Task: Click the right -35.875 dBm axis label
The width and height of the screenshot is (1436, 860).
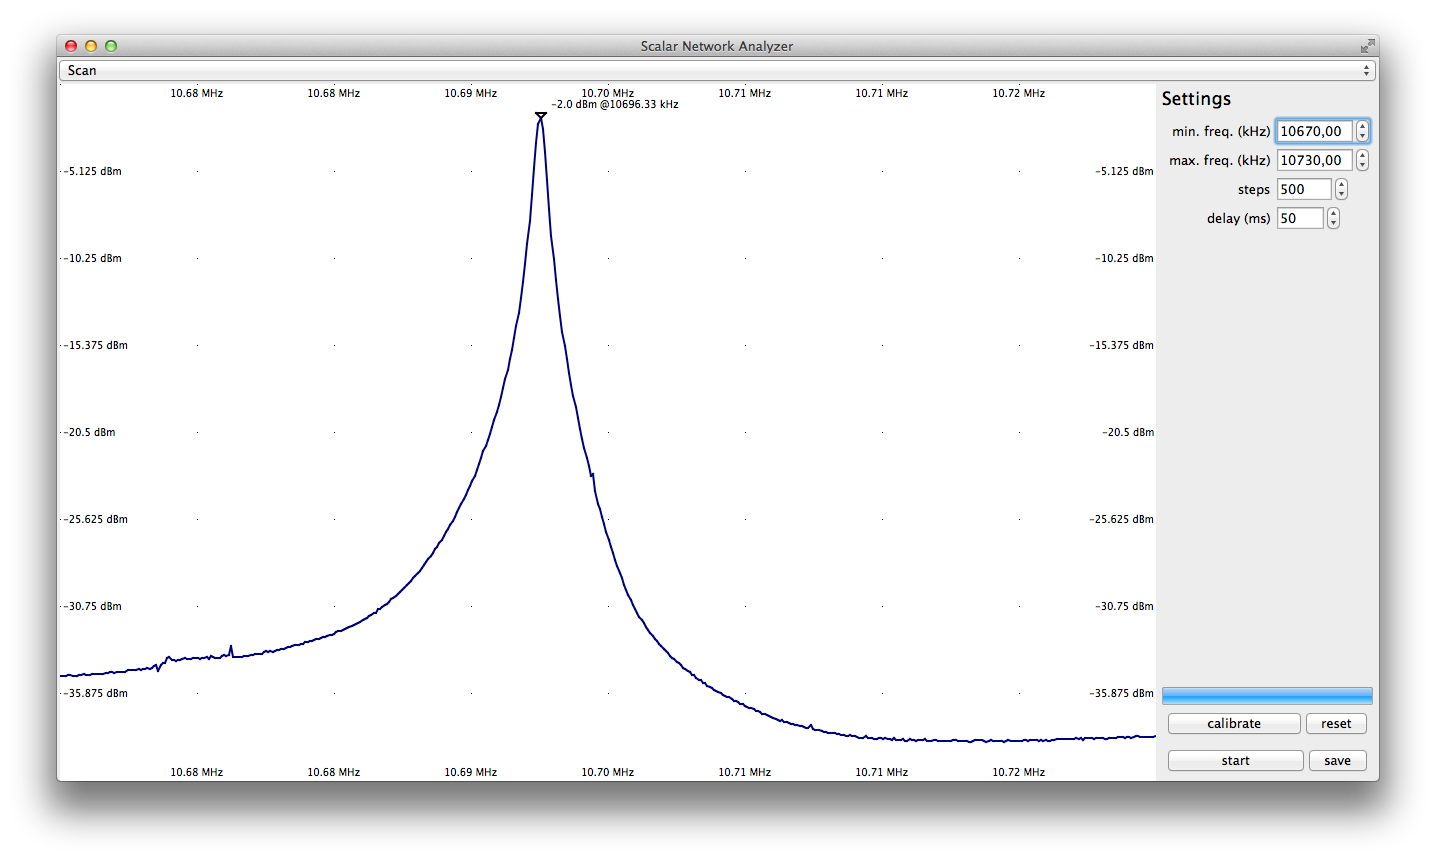Action: pyautogui.click(x=1121, y=694)
